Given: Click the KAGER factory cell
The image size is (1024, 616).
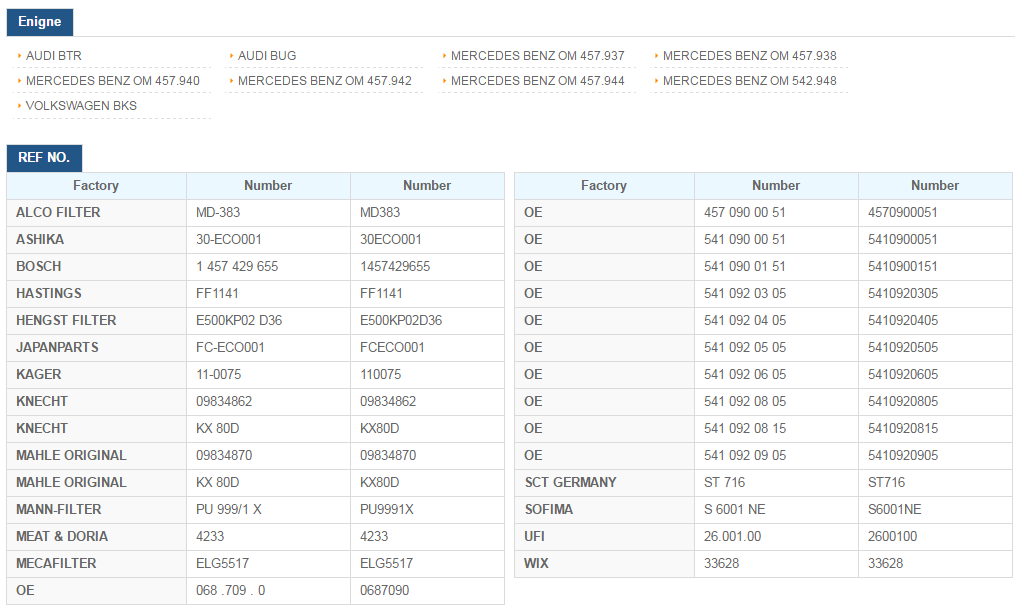Looking at the screenshot, I should point(97,375).
